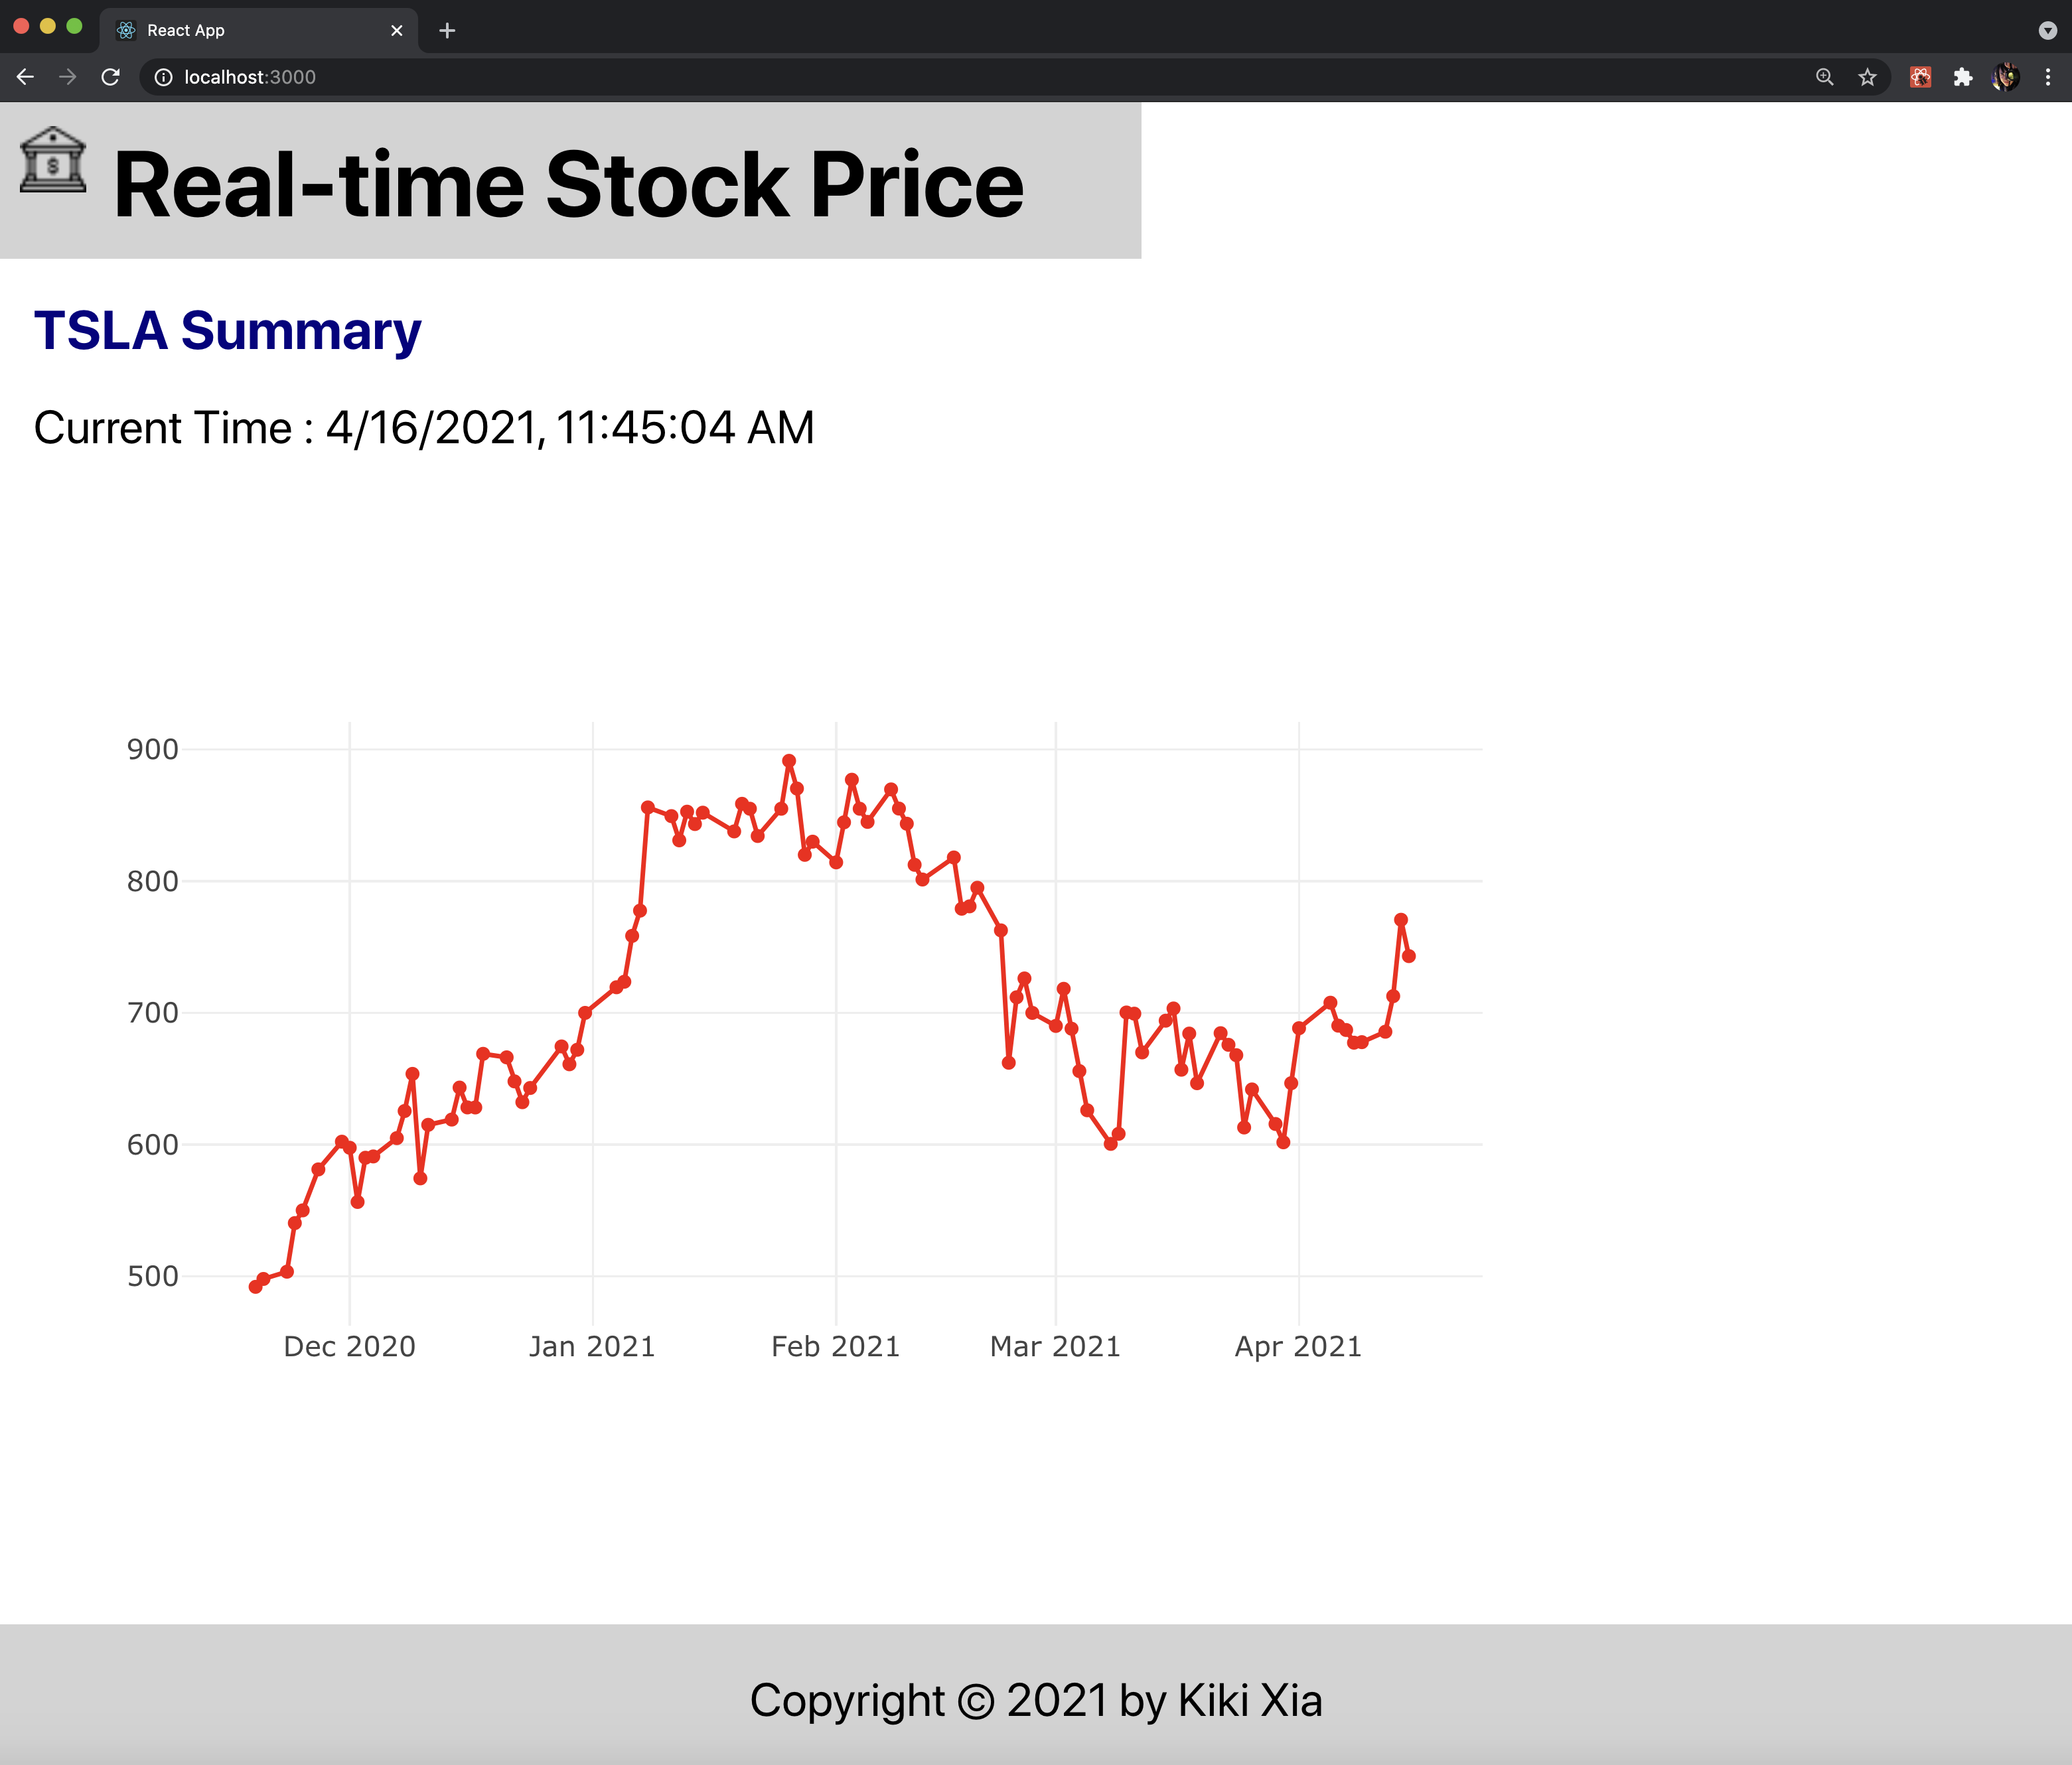
Task: Click the Feb 2021 axis label
Action: click(835, 1347)
